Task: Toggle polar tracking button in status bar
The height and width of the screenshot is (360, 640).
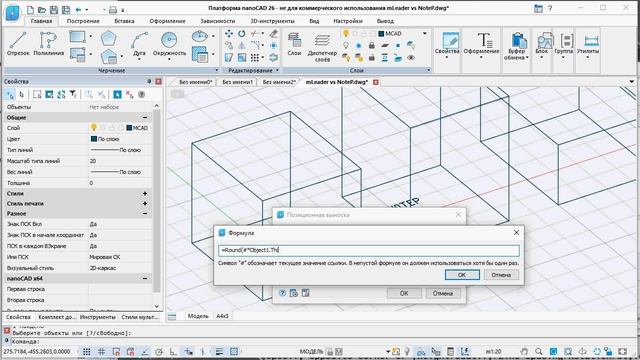Action: click(x=159, y=351)
